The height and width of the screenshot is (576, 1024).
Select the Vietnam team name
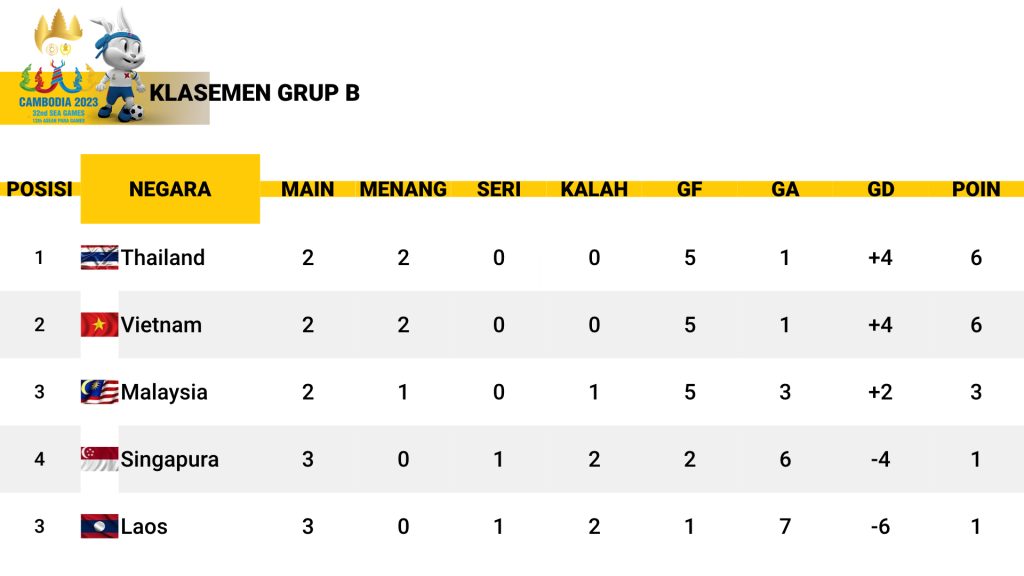(x=161, y=325)
